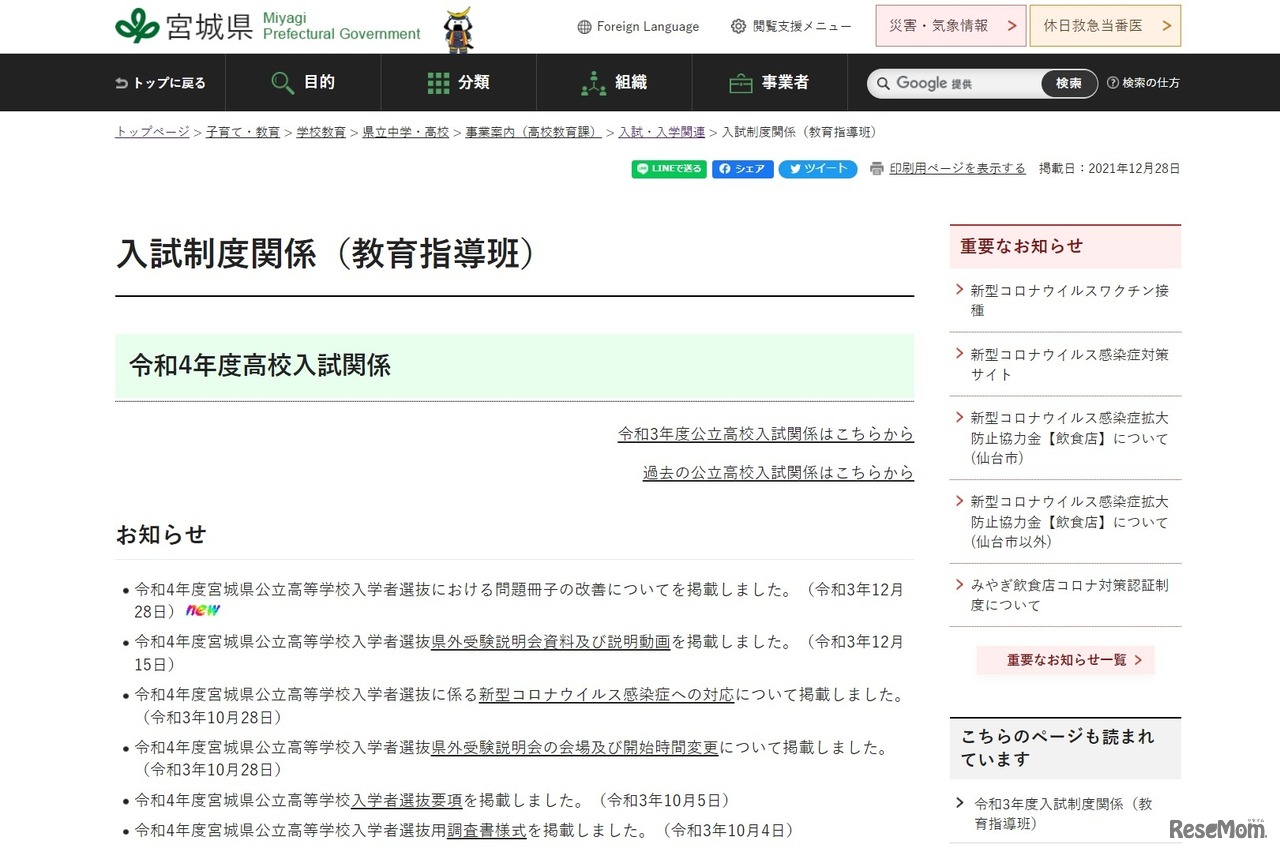Image resolution: width=1280 pixels, height=852 pixels.
Task: Go back via トップに戻る
Action: [x=161, y=83]
